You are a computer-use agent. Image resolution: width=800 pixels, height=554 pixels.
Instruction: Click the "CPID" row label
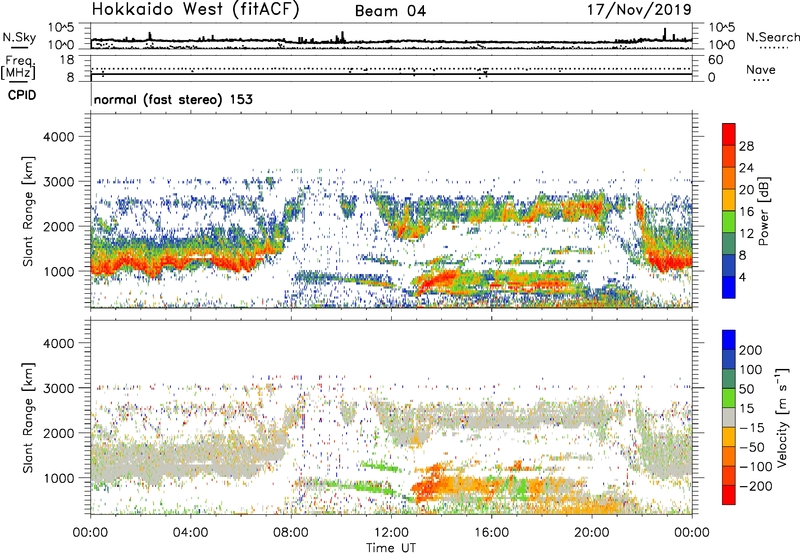(22, 95)
